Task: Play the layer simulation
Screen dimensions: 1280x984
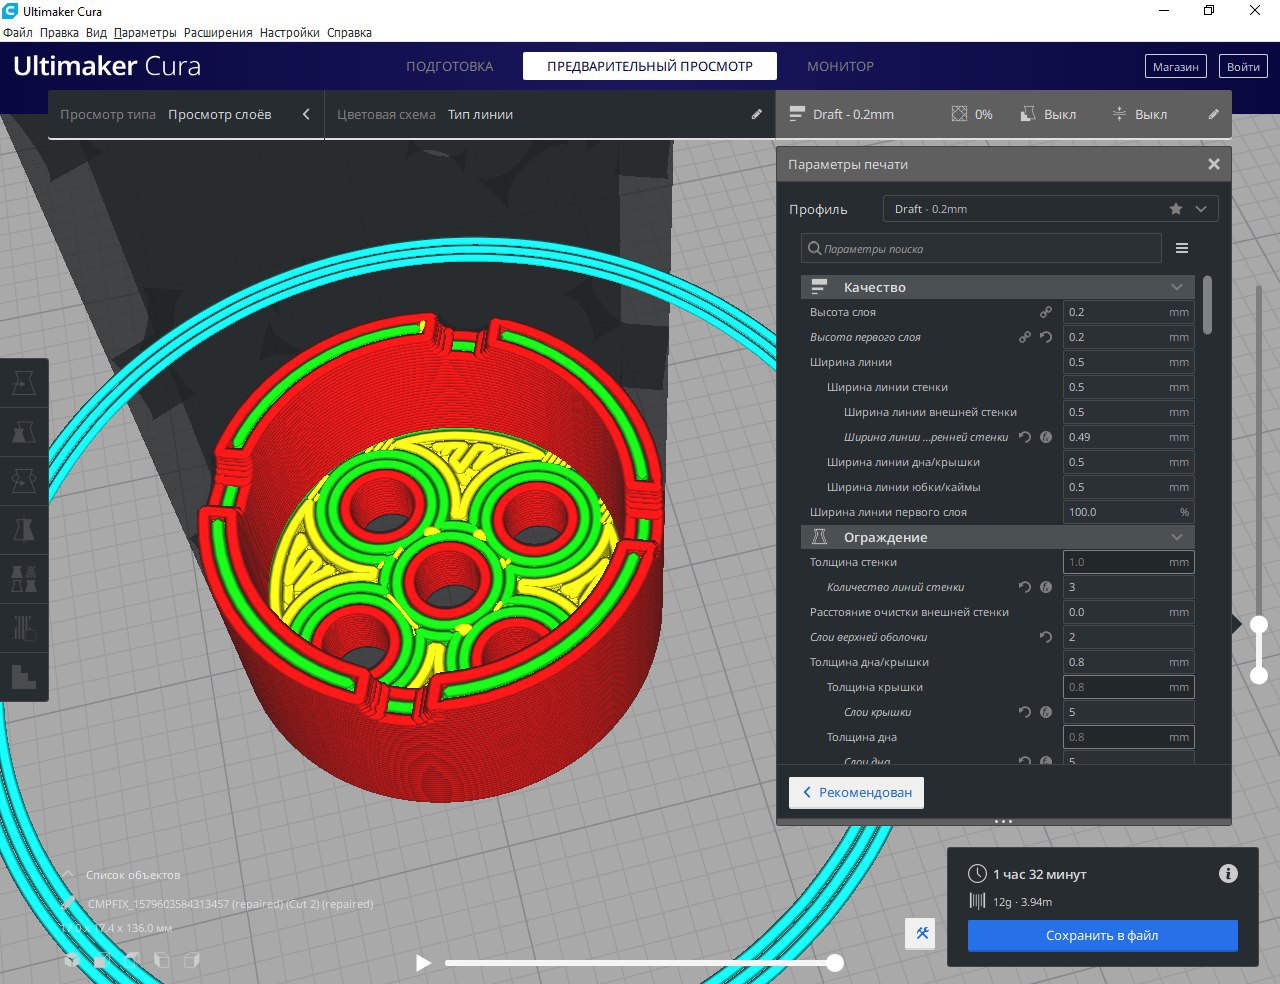Action: pyautogui.click(x=423, y=962)
